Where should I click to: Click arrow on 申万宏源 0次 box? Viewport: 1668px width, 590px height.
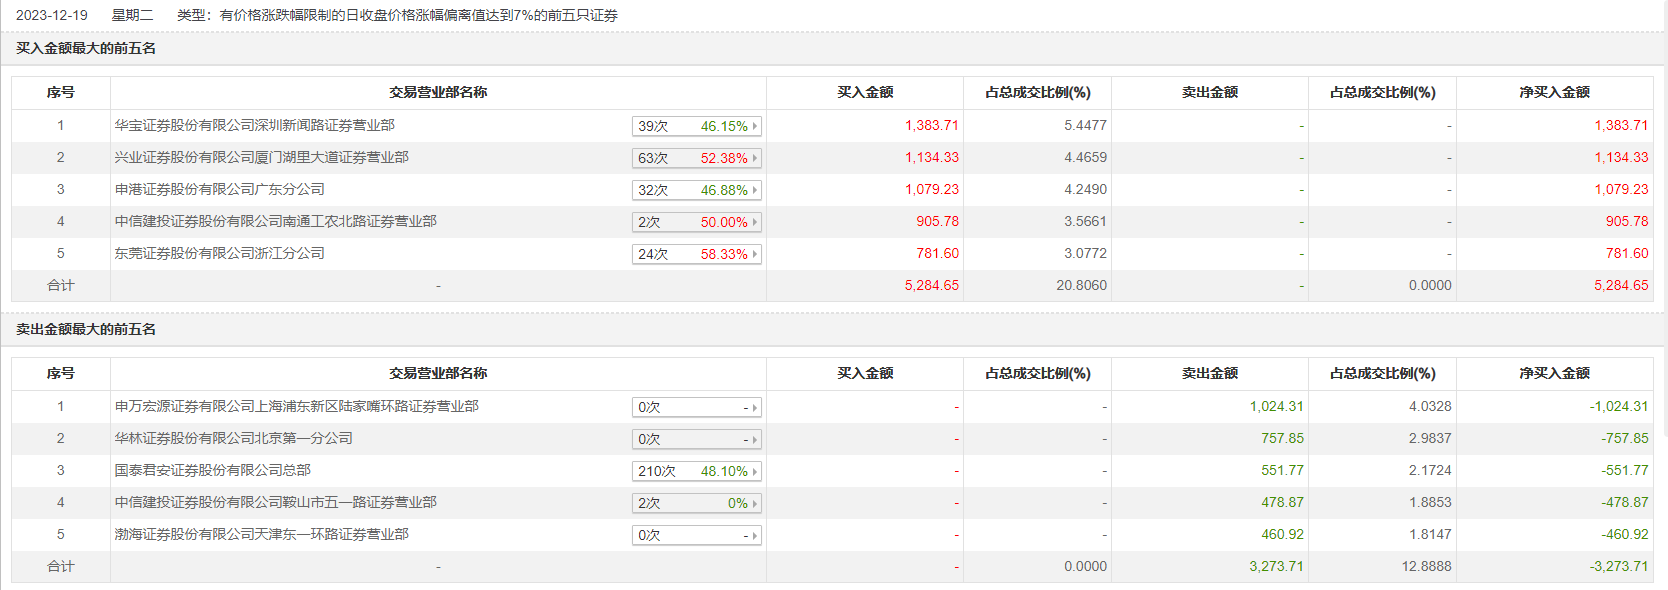(x=755, y=407)
